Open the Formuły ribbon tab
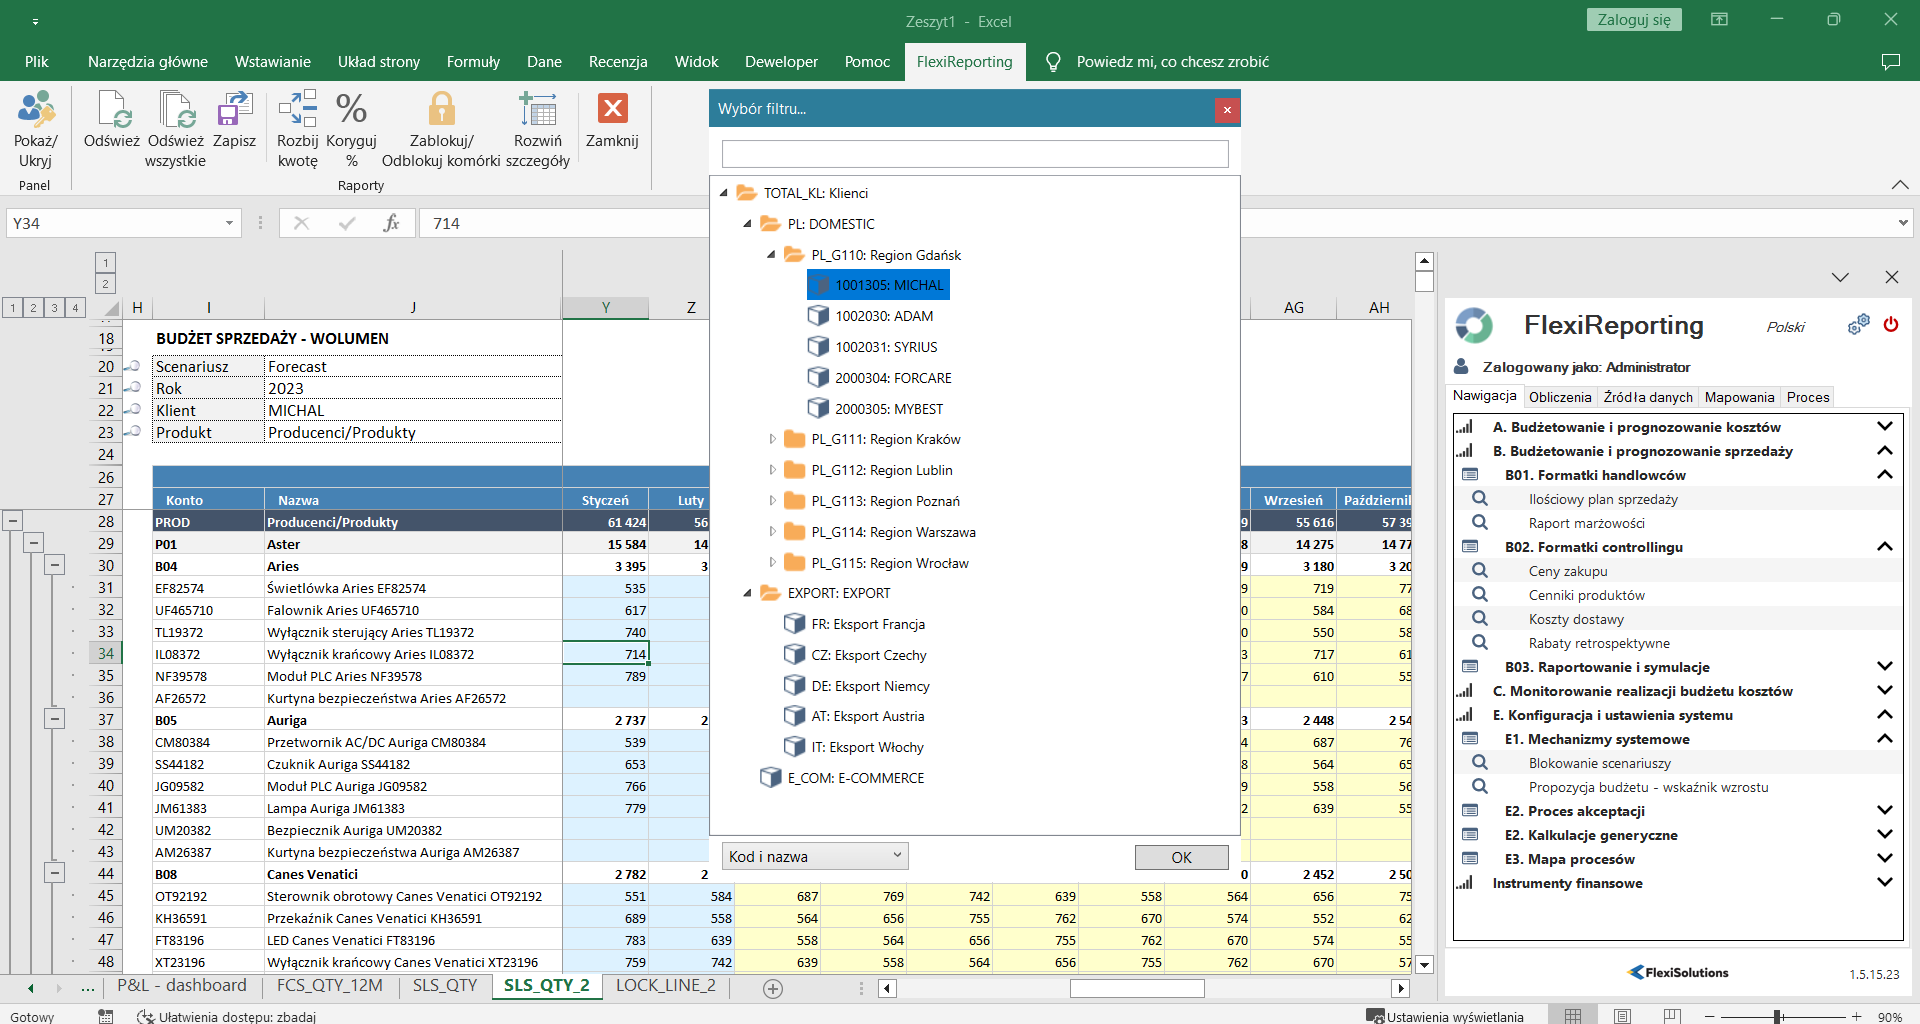The image size is (1920, 1024). tap(473, 62)
